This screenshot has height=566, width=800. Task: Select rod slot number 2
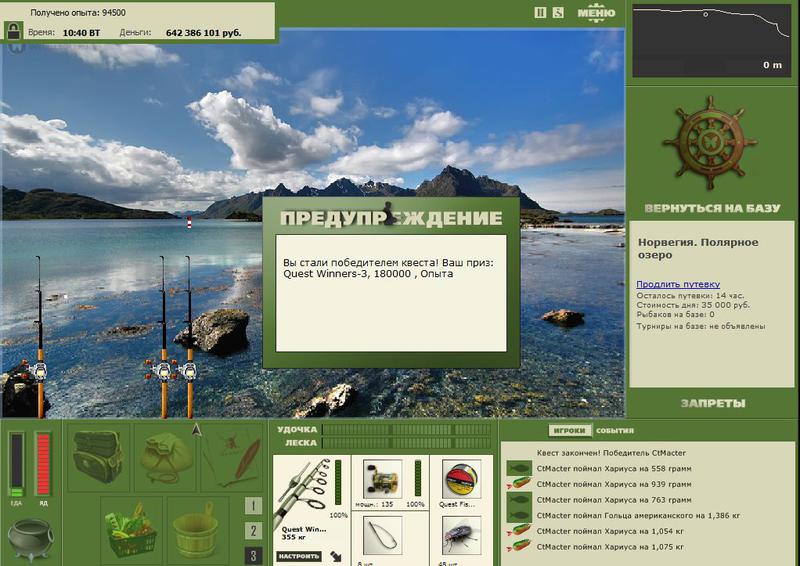pyautogui.click(x=253, y=531)
